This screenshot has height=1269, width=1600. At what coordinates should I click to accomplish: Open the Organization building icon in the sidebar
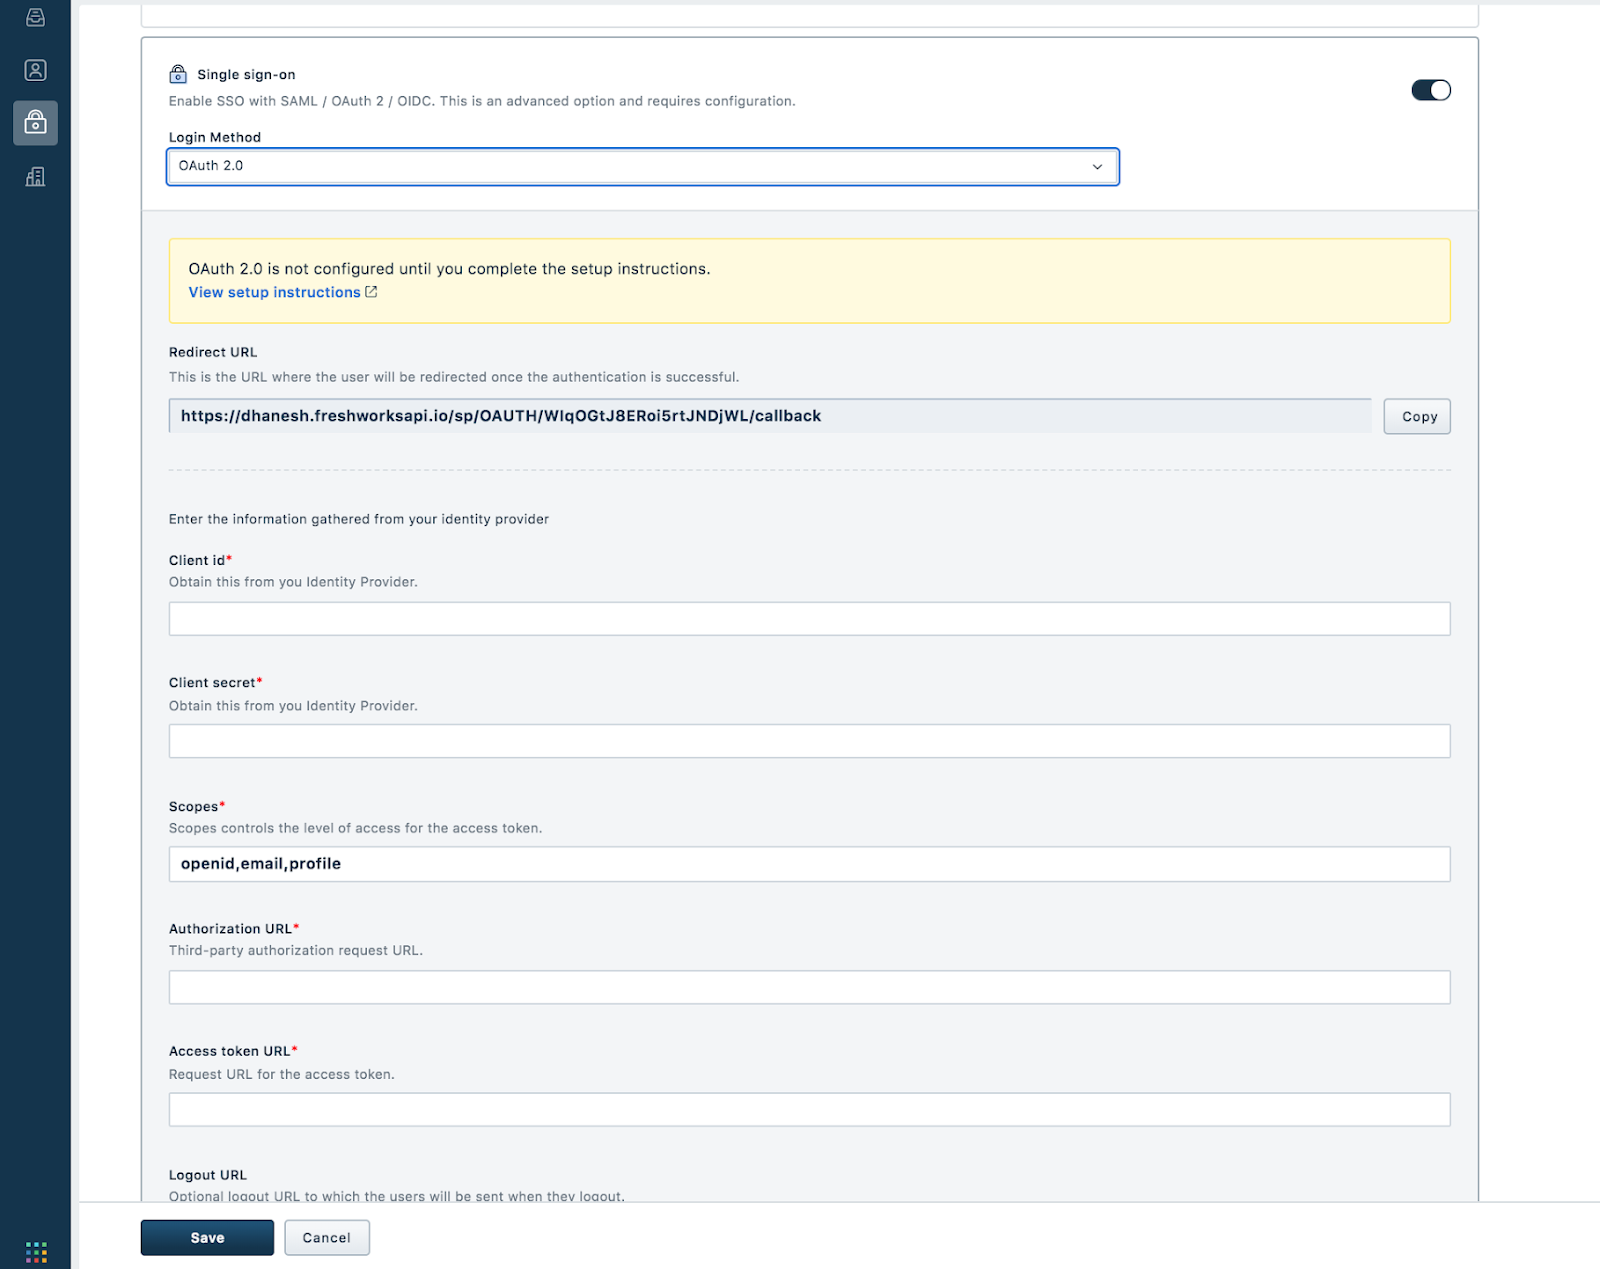(x=35, y=176)
